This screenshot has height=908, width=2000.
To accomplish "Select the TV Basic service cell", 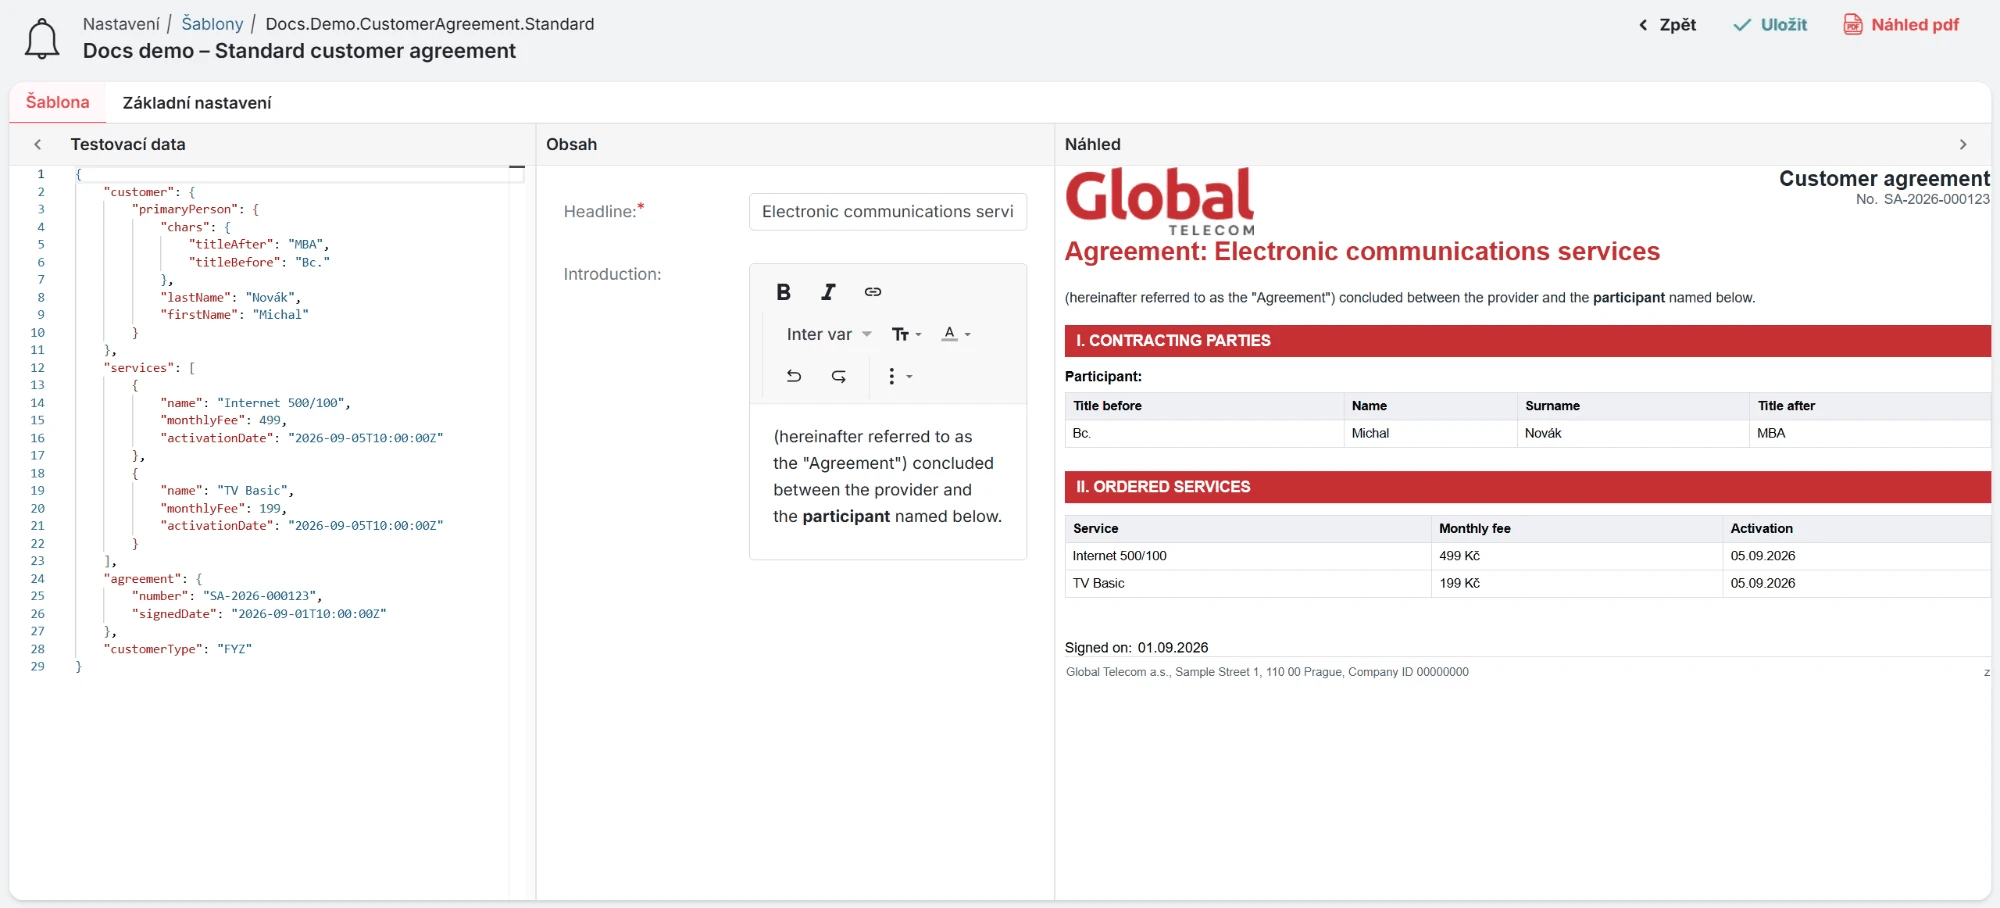I will 1248,583.
